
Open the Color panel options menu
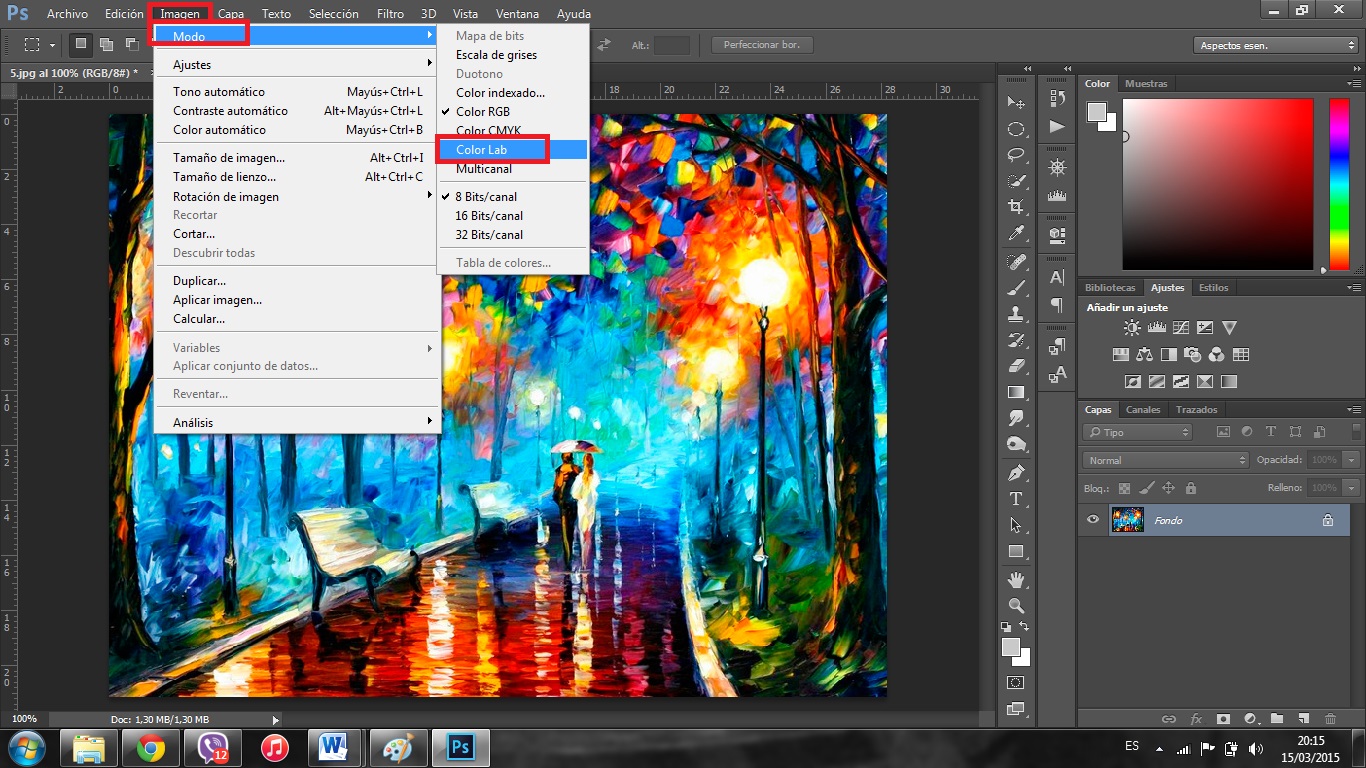pos(1354,84)
